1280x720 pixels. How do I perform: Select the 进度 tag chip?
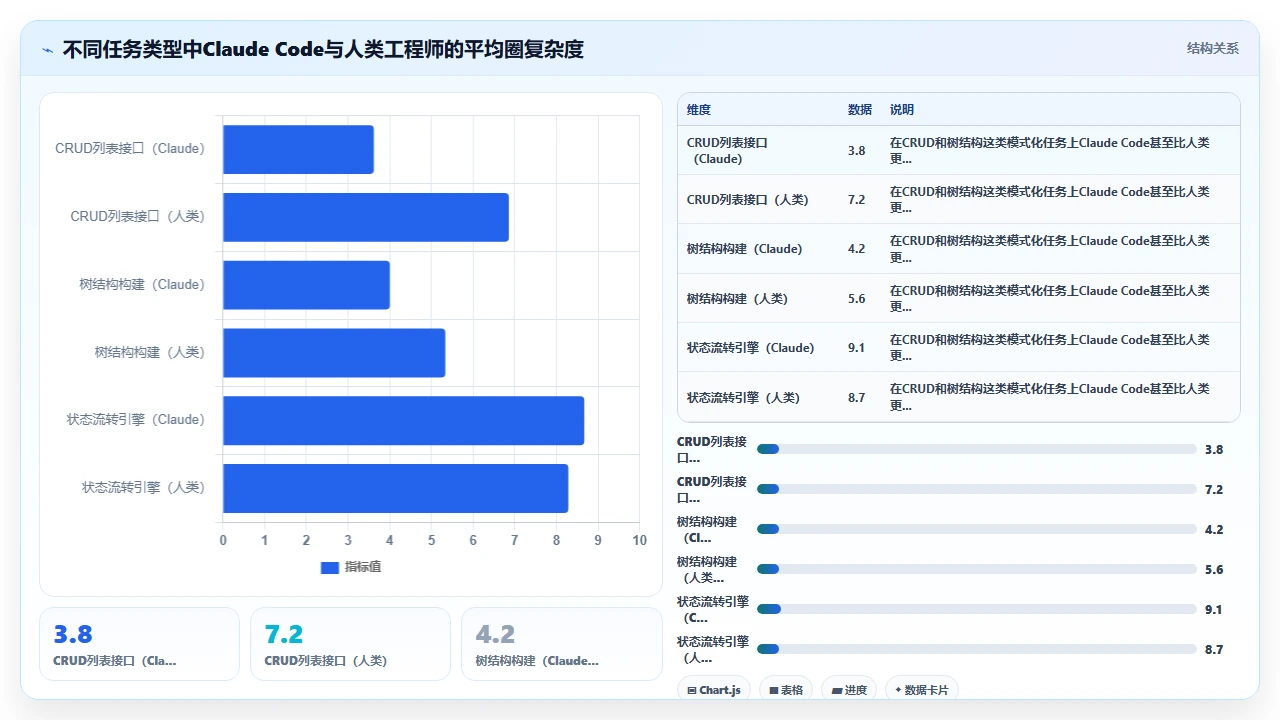click(849, 690)
